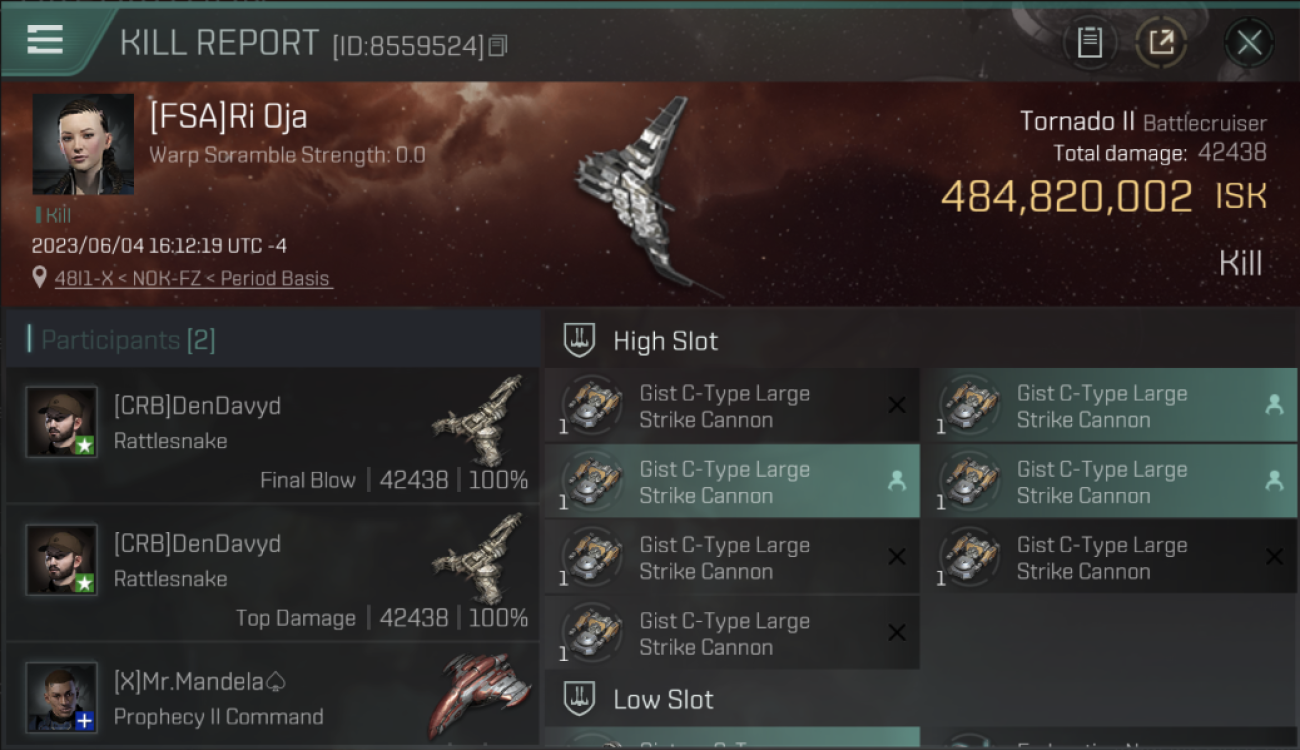Open Ri Oja's character portrait
This screenshot has width=1300, height=750.
(x=83, y=144)
